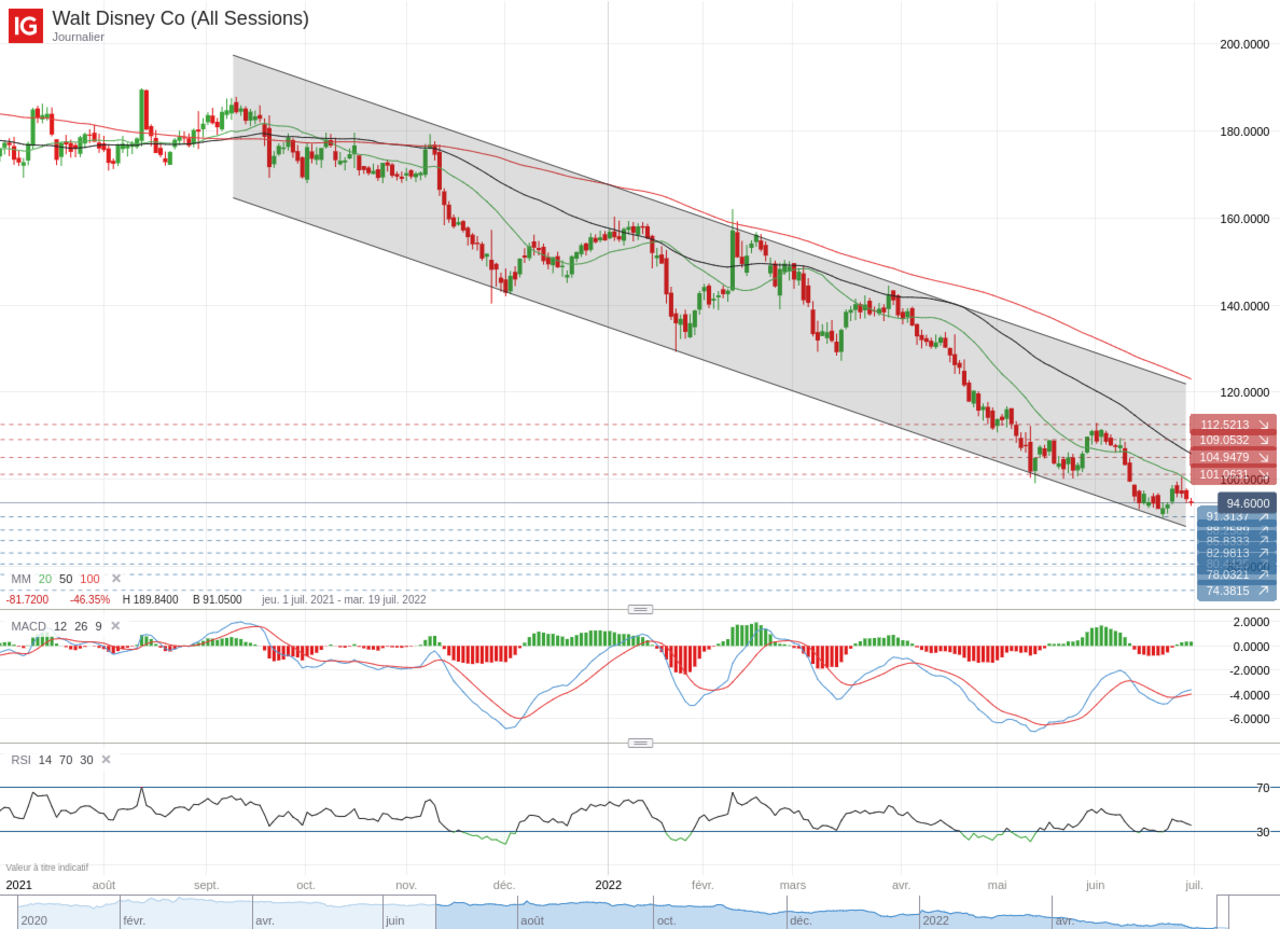Open the MM indicator settings label
The height and width of the screenshot is (929, 1280).
[21, 578]
